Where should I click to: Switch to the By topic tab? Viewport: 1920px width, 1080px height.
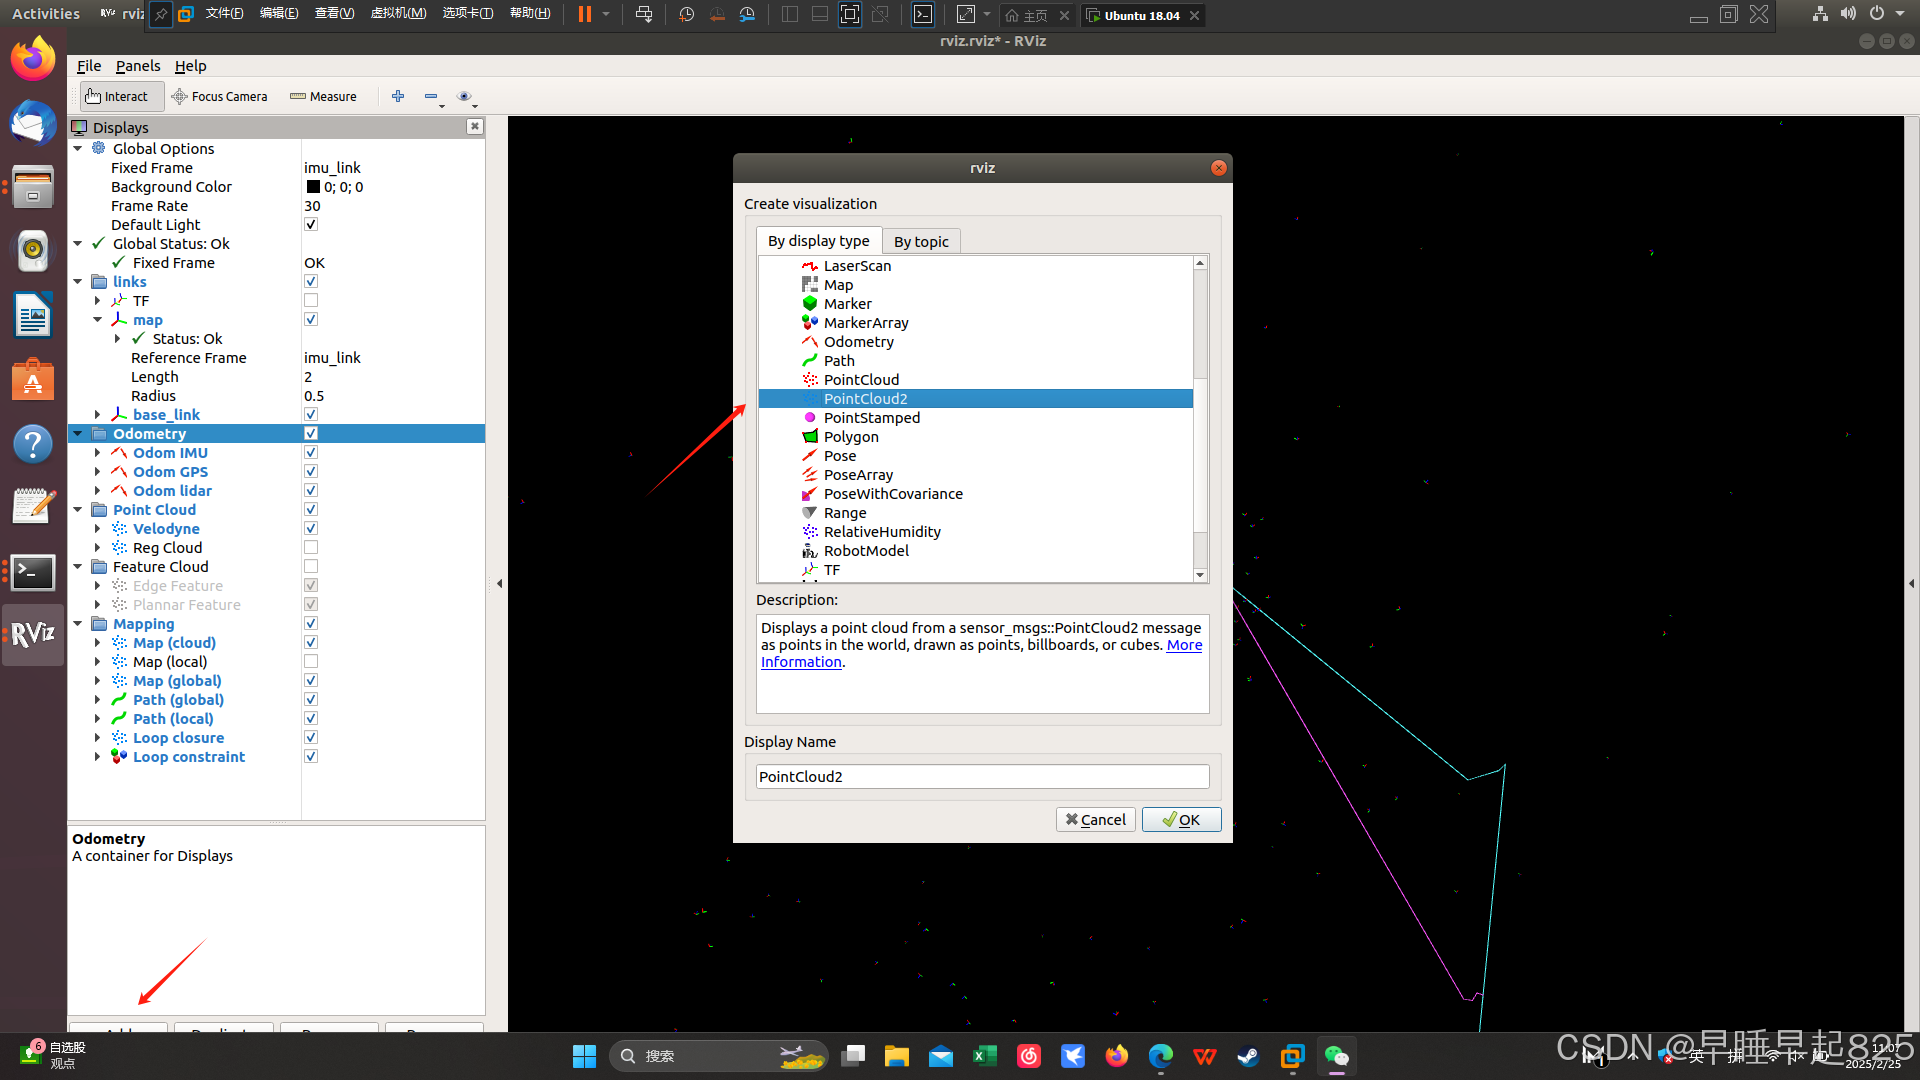920,242
